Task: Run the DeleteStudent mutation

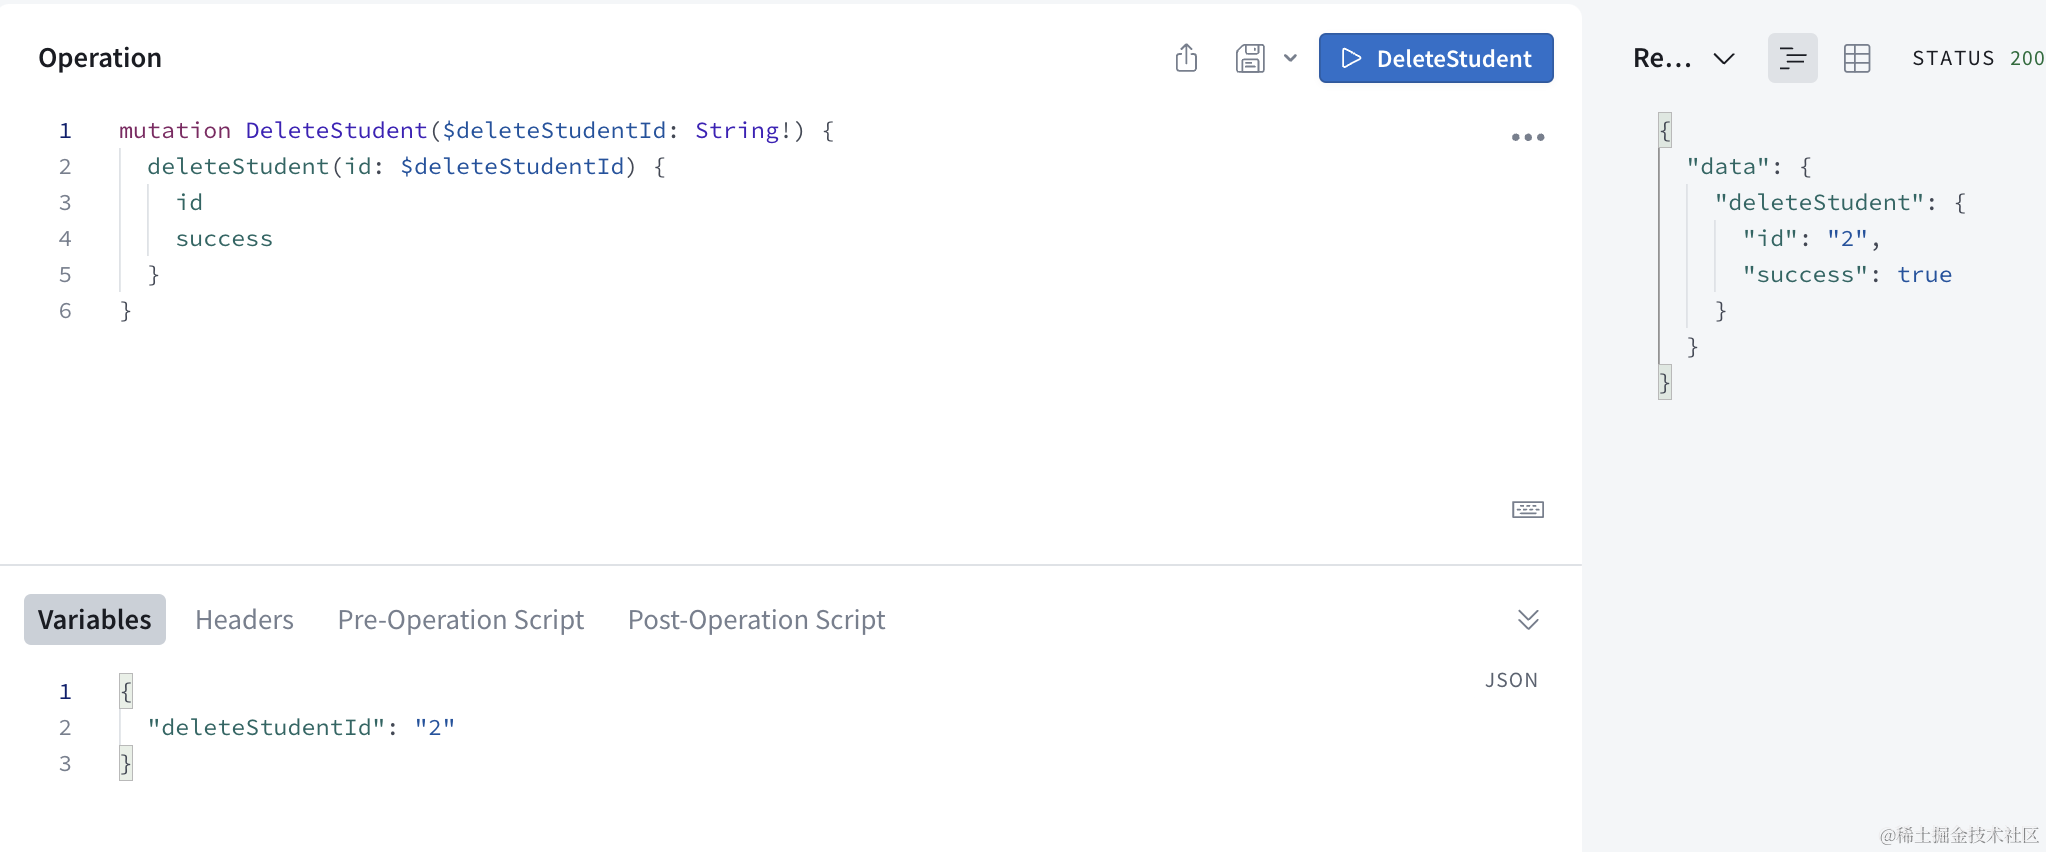Action: pyautogui.click(x=1435, y=58)
